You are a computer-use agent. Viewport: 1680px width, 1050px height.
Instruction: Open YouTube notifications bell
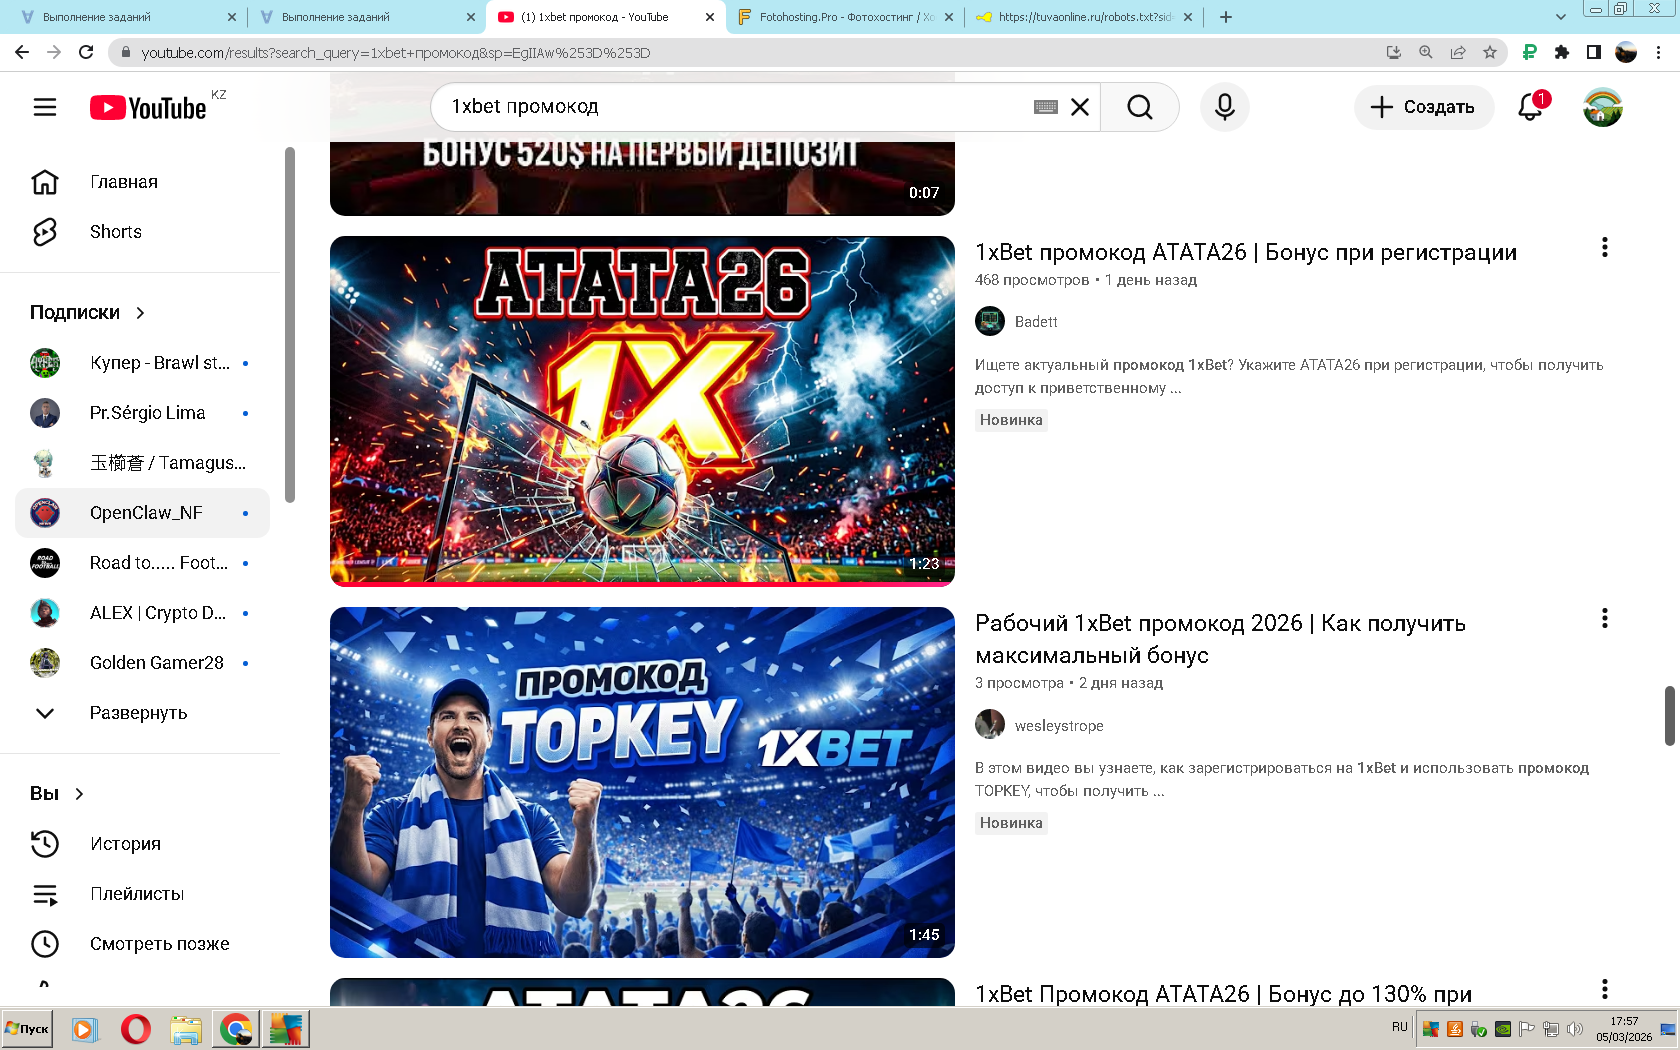(x=1531, y=107)
